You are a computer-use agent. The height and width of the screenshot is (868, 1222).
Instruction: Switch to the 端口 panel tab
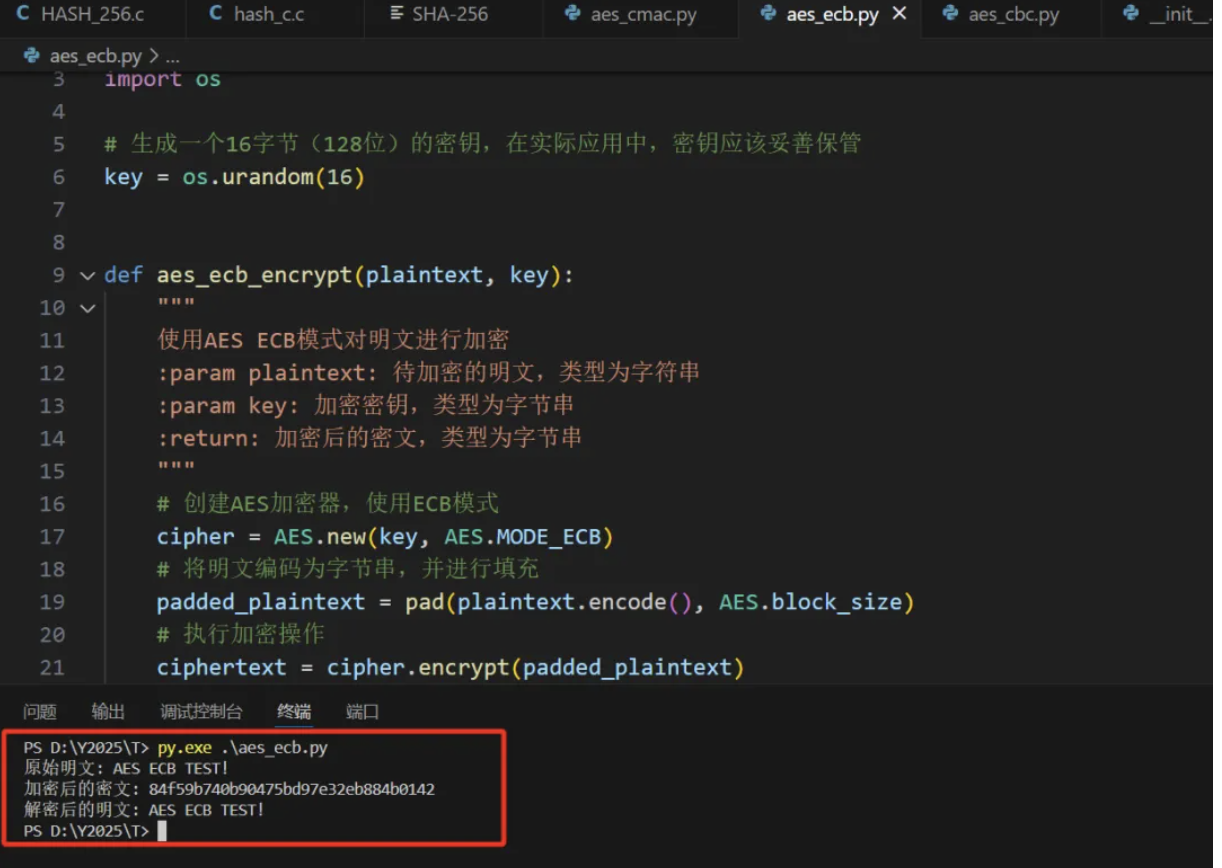coord(362,712)
